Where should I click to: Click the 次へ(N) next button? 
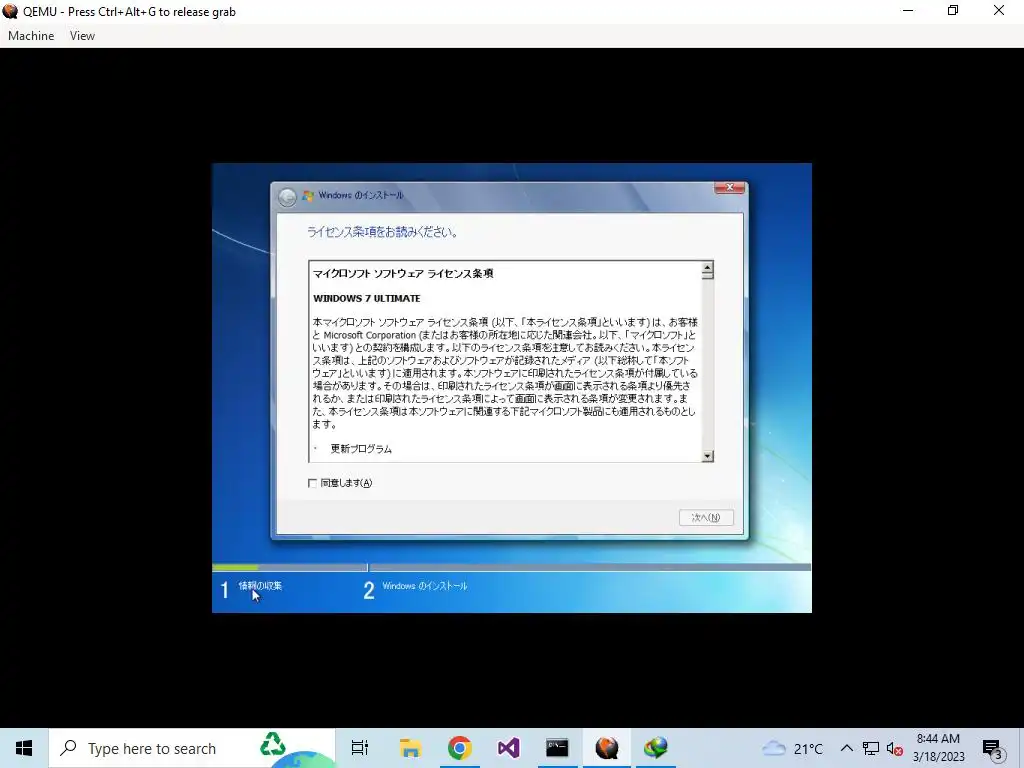coord(706,517)
